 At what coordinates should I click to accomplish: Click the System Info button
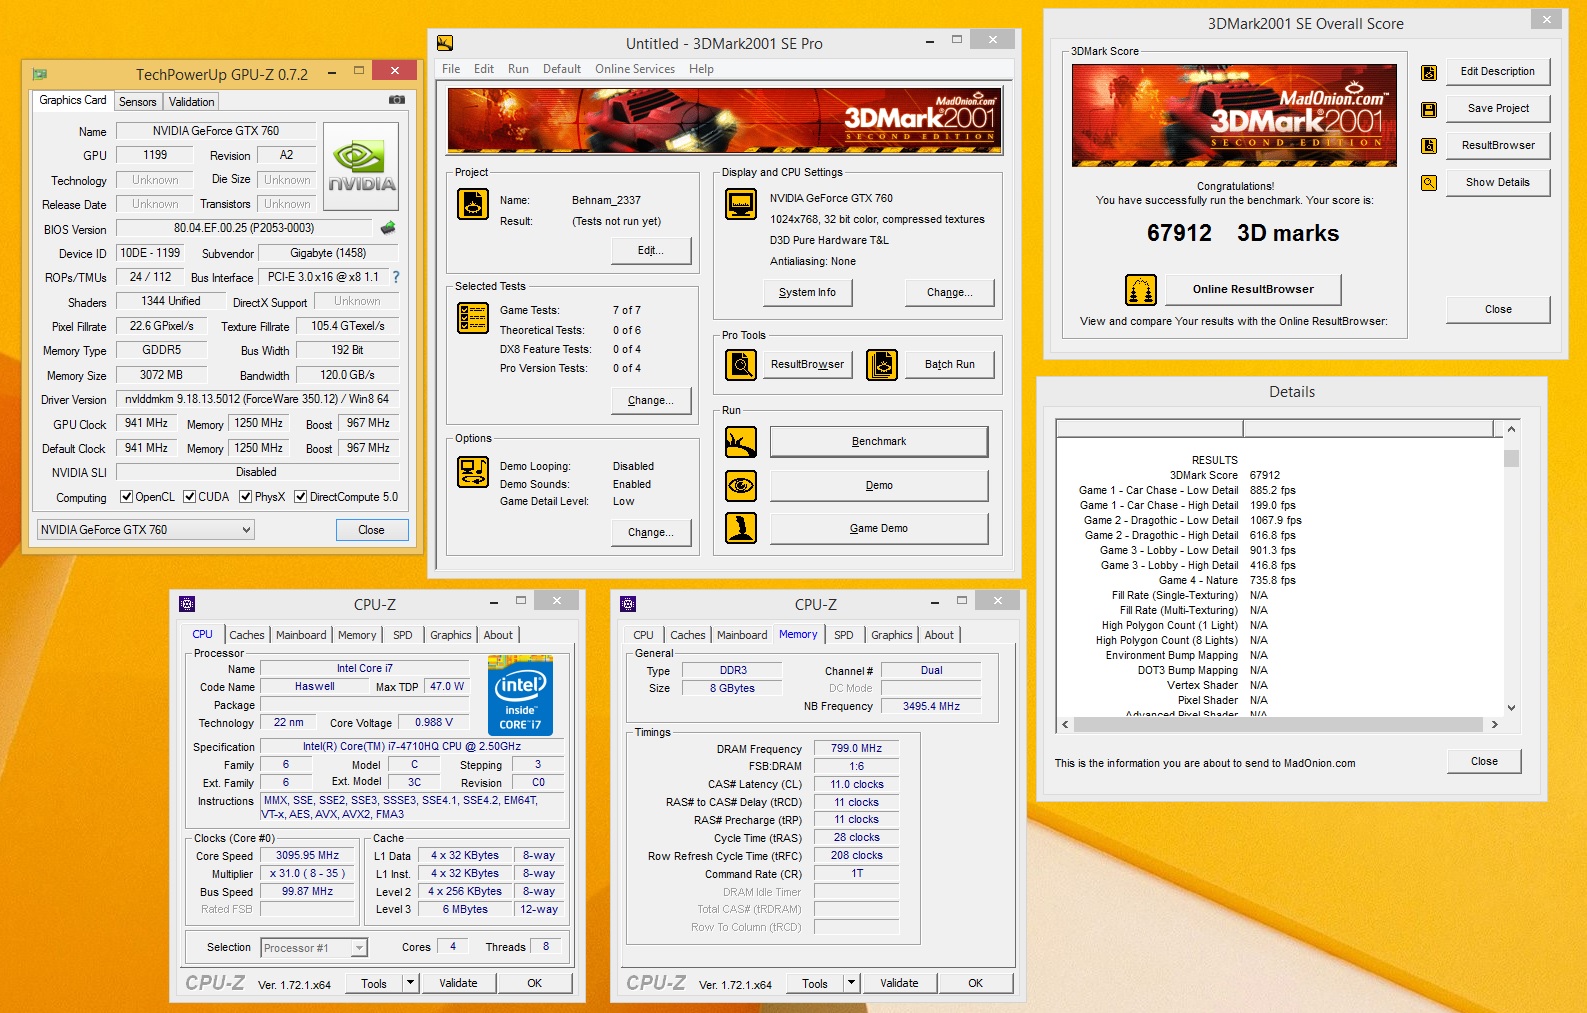[807, 292]
